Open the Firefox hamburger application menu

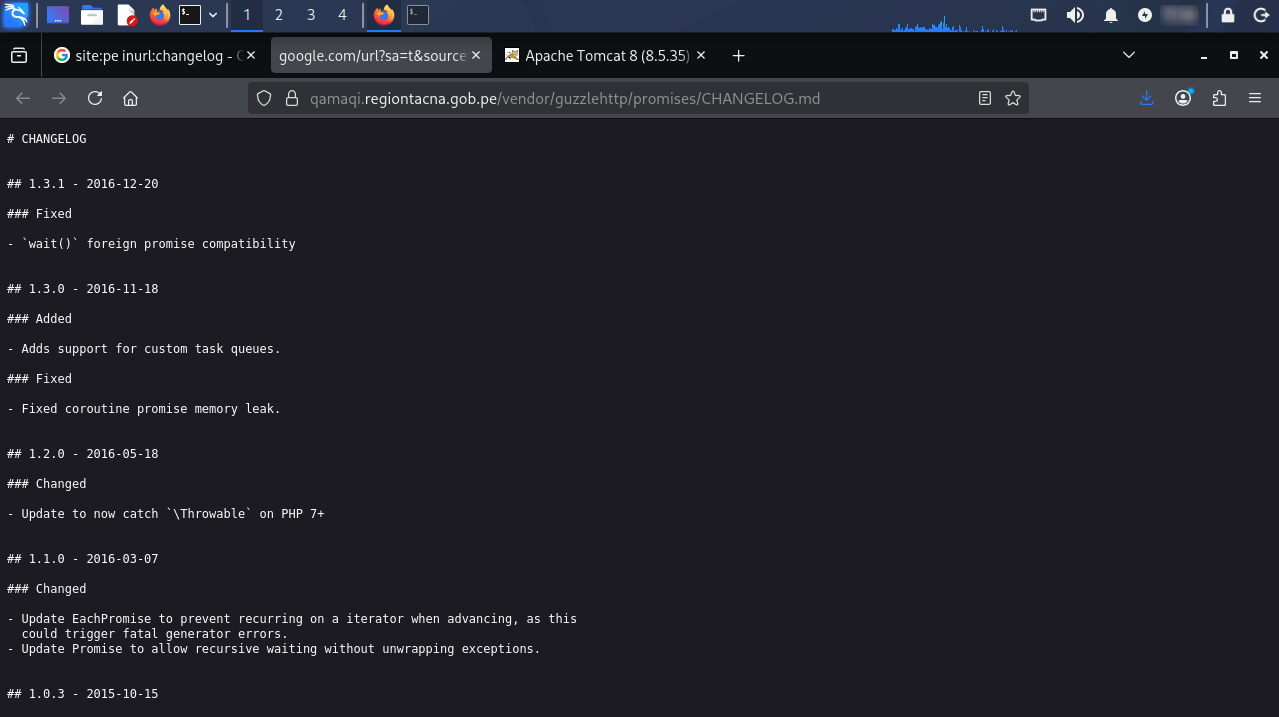pos(1255,98)
